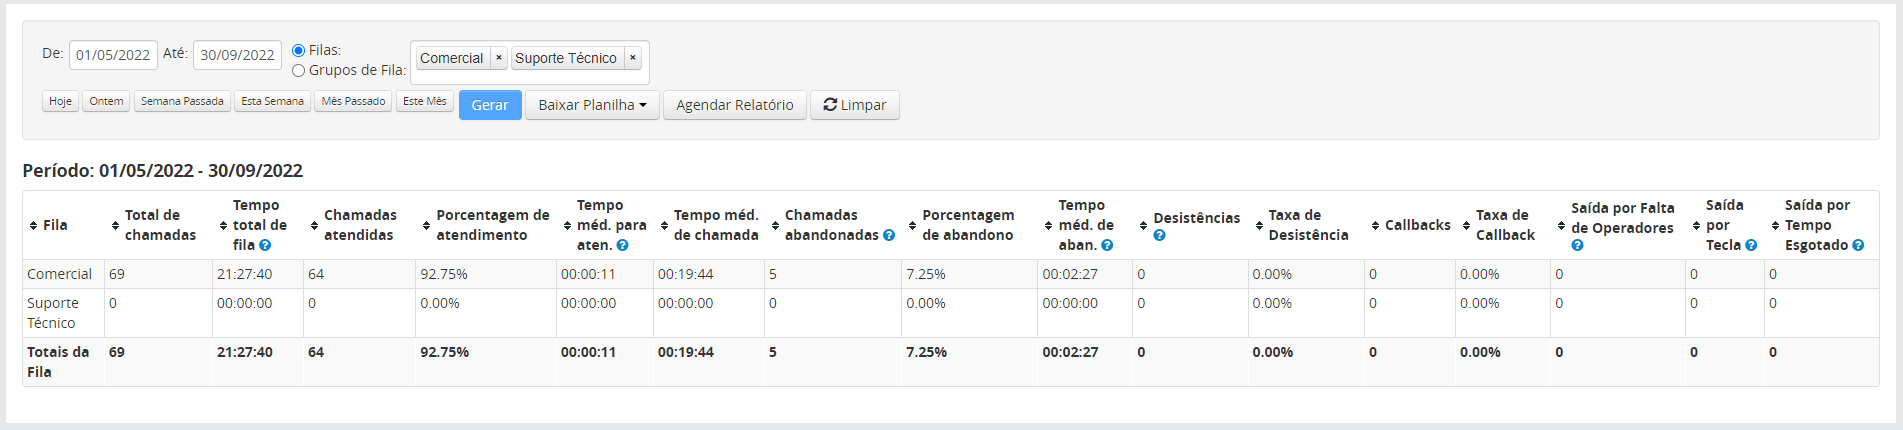Apply the Mês Passado date shortcut

point(353,101)
